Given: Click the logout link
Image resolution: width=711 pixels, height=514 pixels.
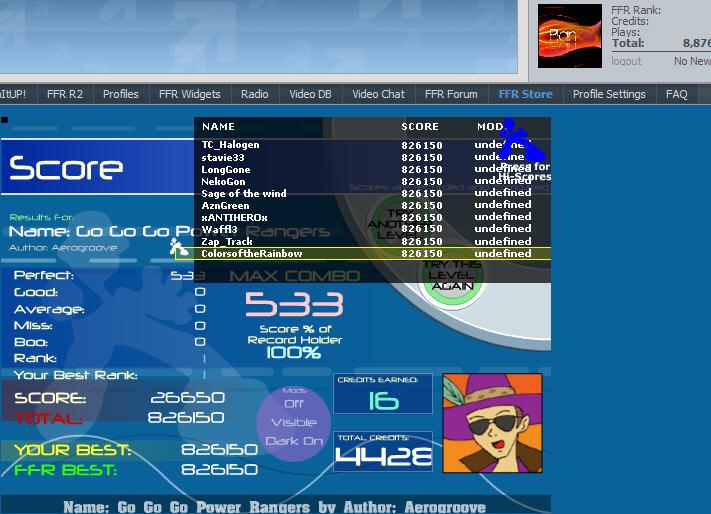Looking at the screenshot, I should [x=626, y=61].
